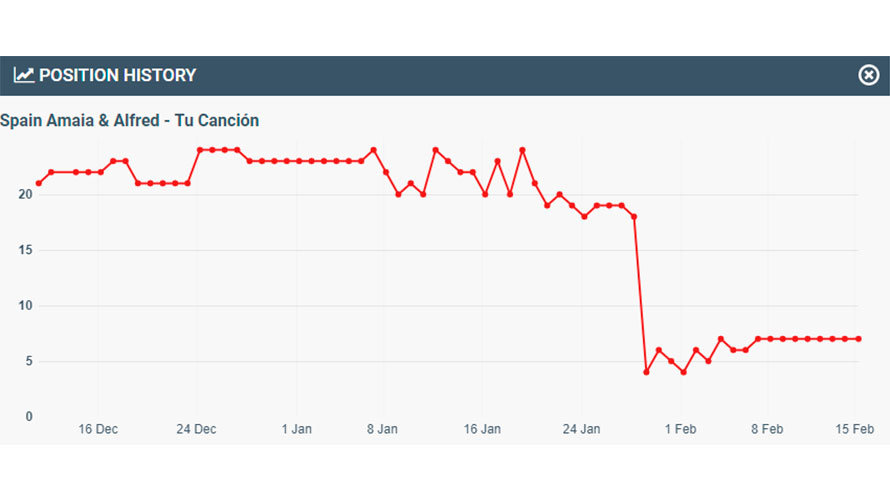Click the 1 Jan axis label
890x500 pixels.
(x=296, y=429)
